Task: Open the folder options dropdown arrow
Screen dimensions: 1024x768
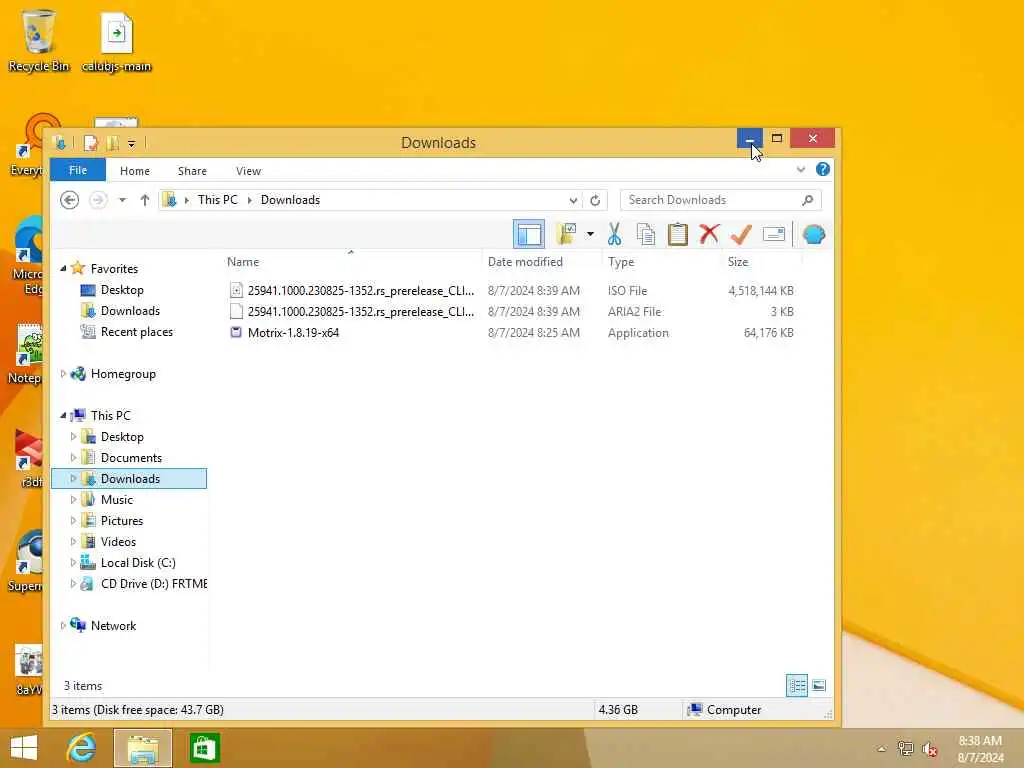Action: [x=590, y=234]
